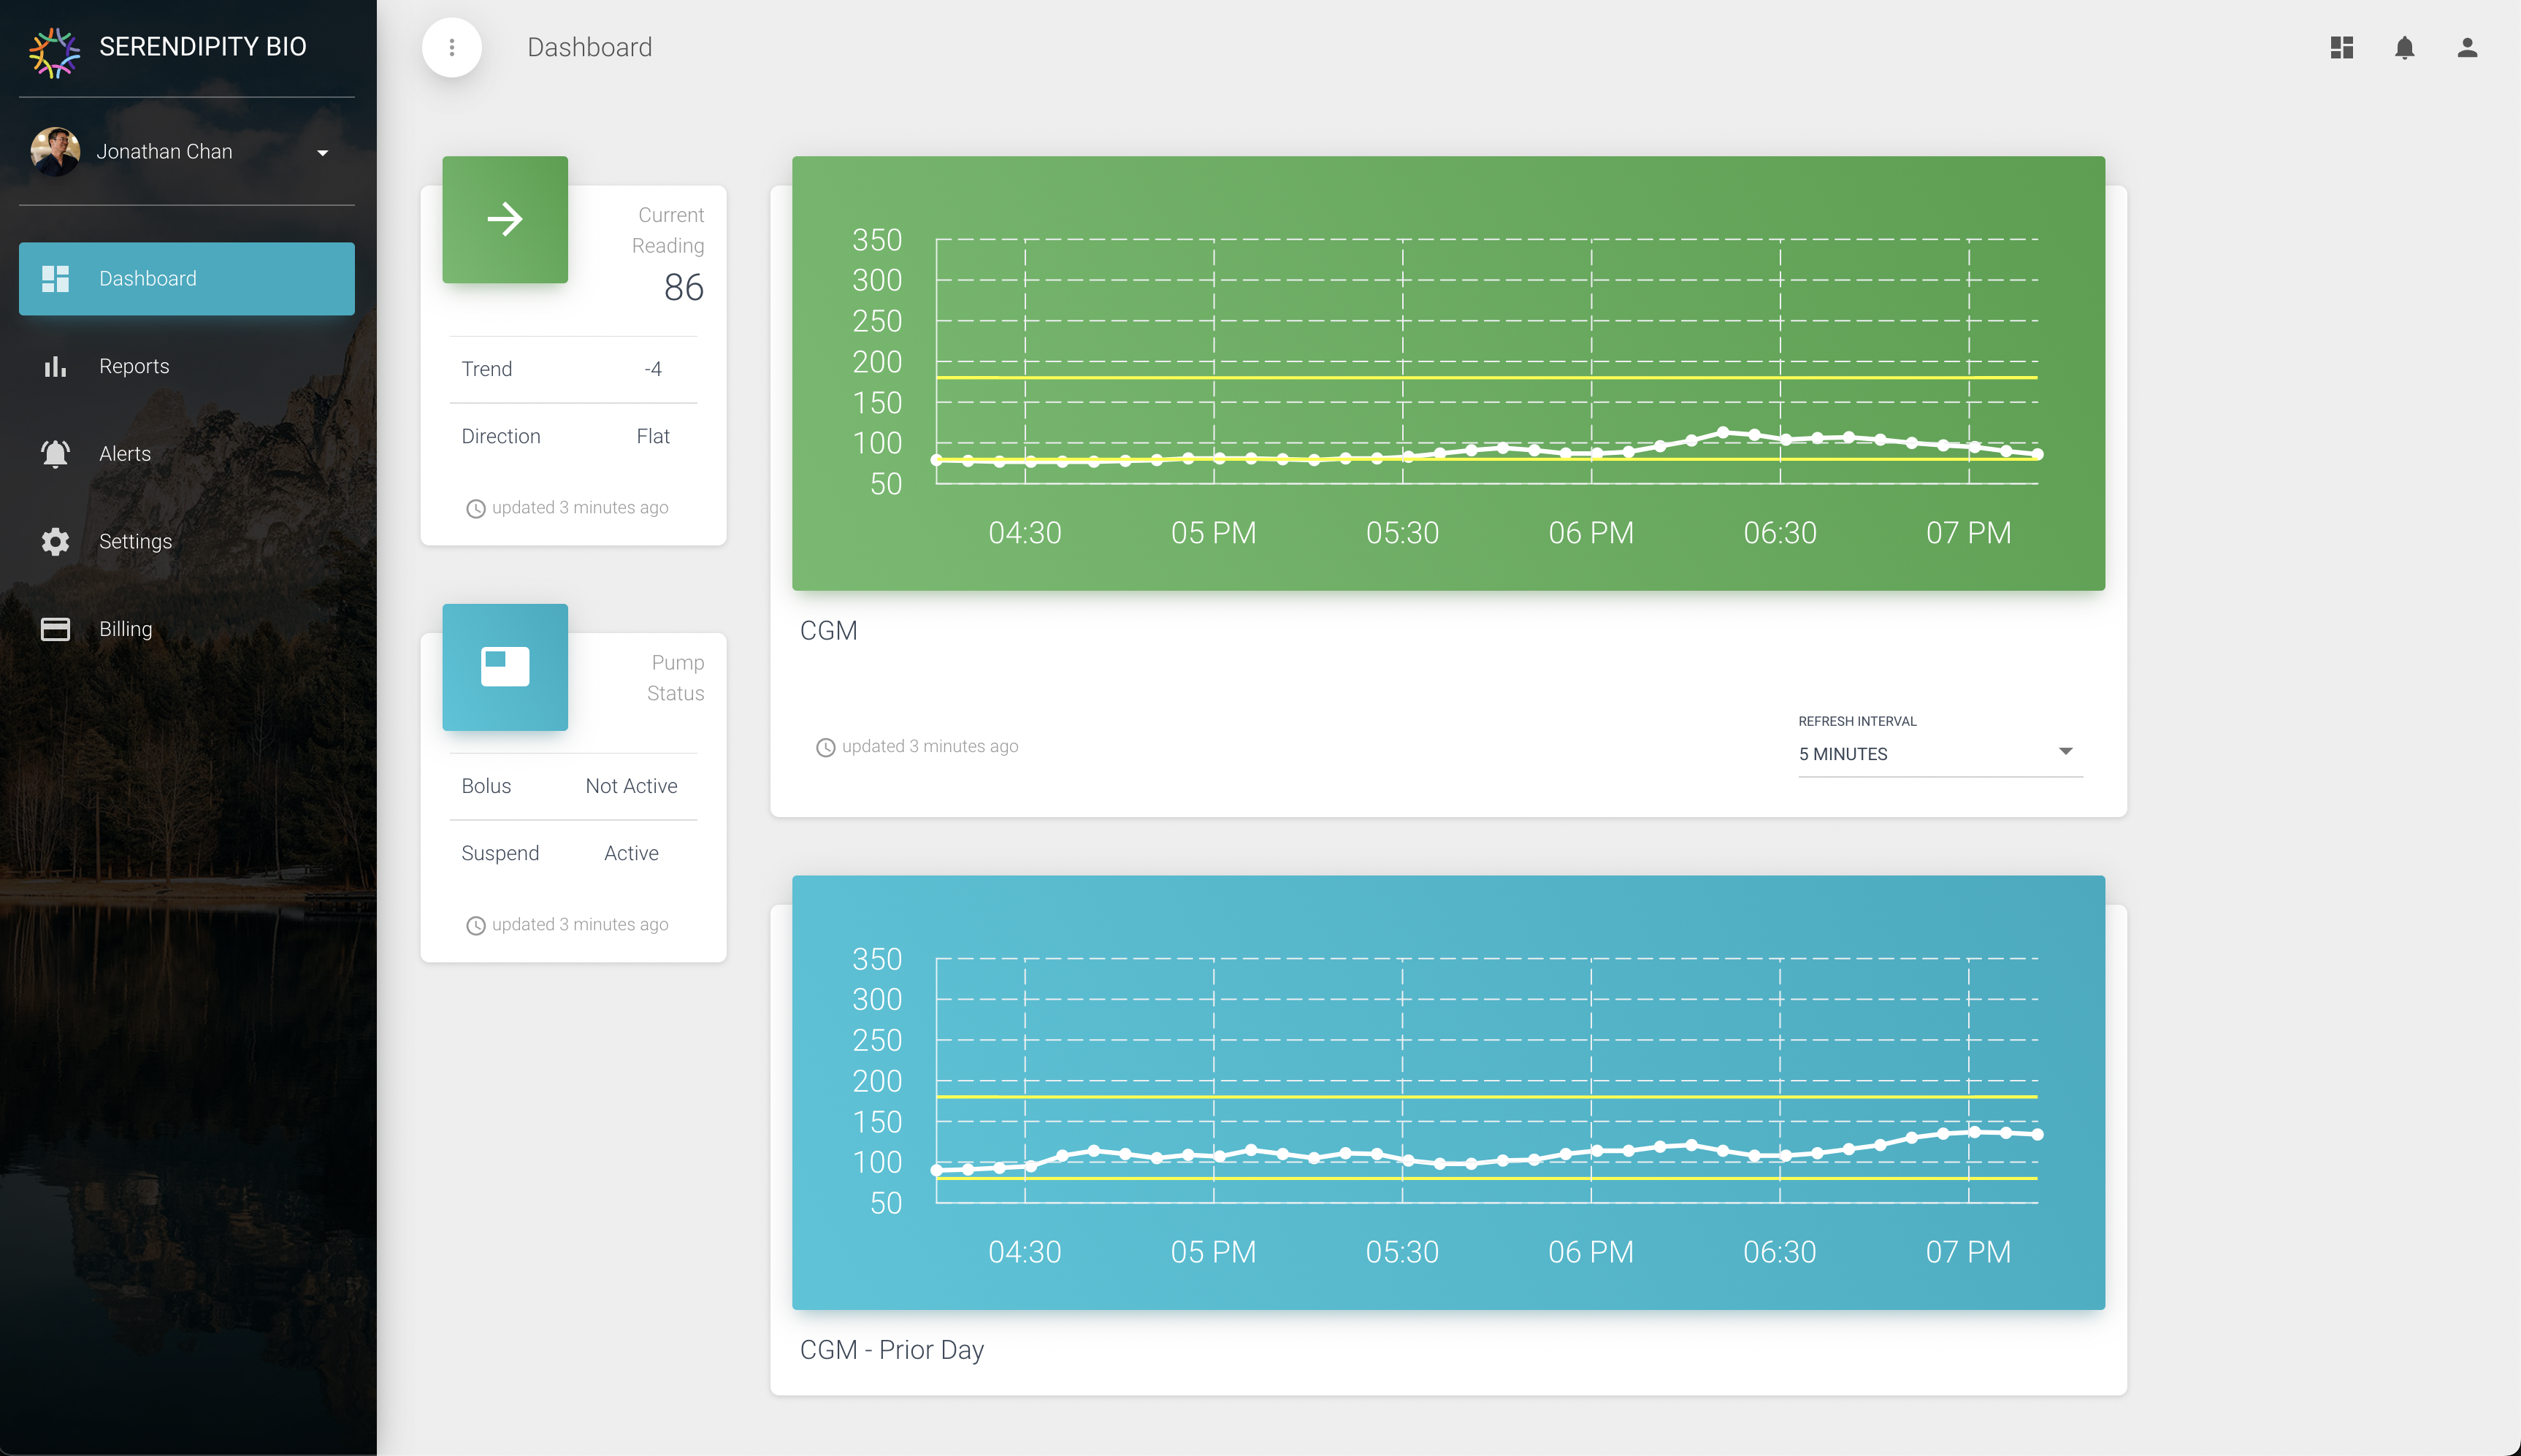Image resolution: width=2521 pixels, height=1456 pixels.
Task: Click the Billing card icon in sidebar
Action: point(55,629)
